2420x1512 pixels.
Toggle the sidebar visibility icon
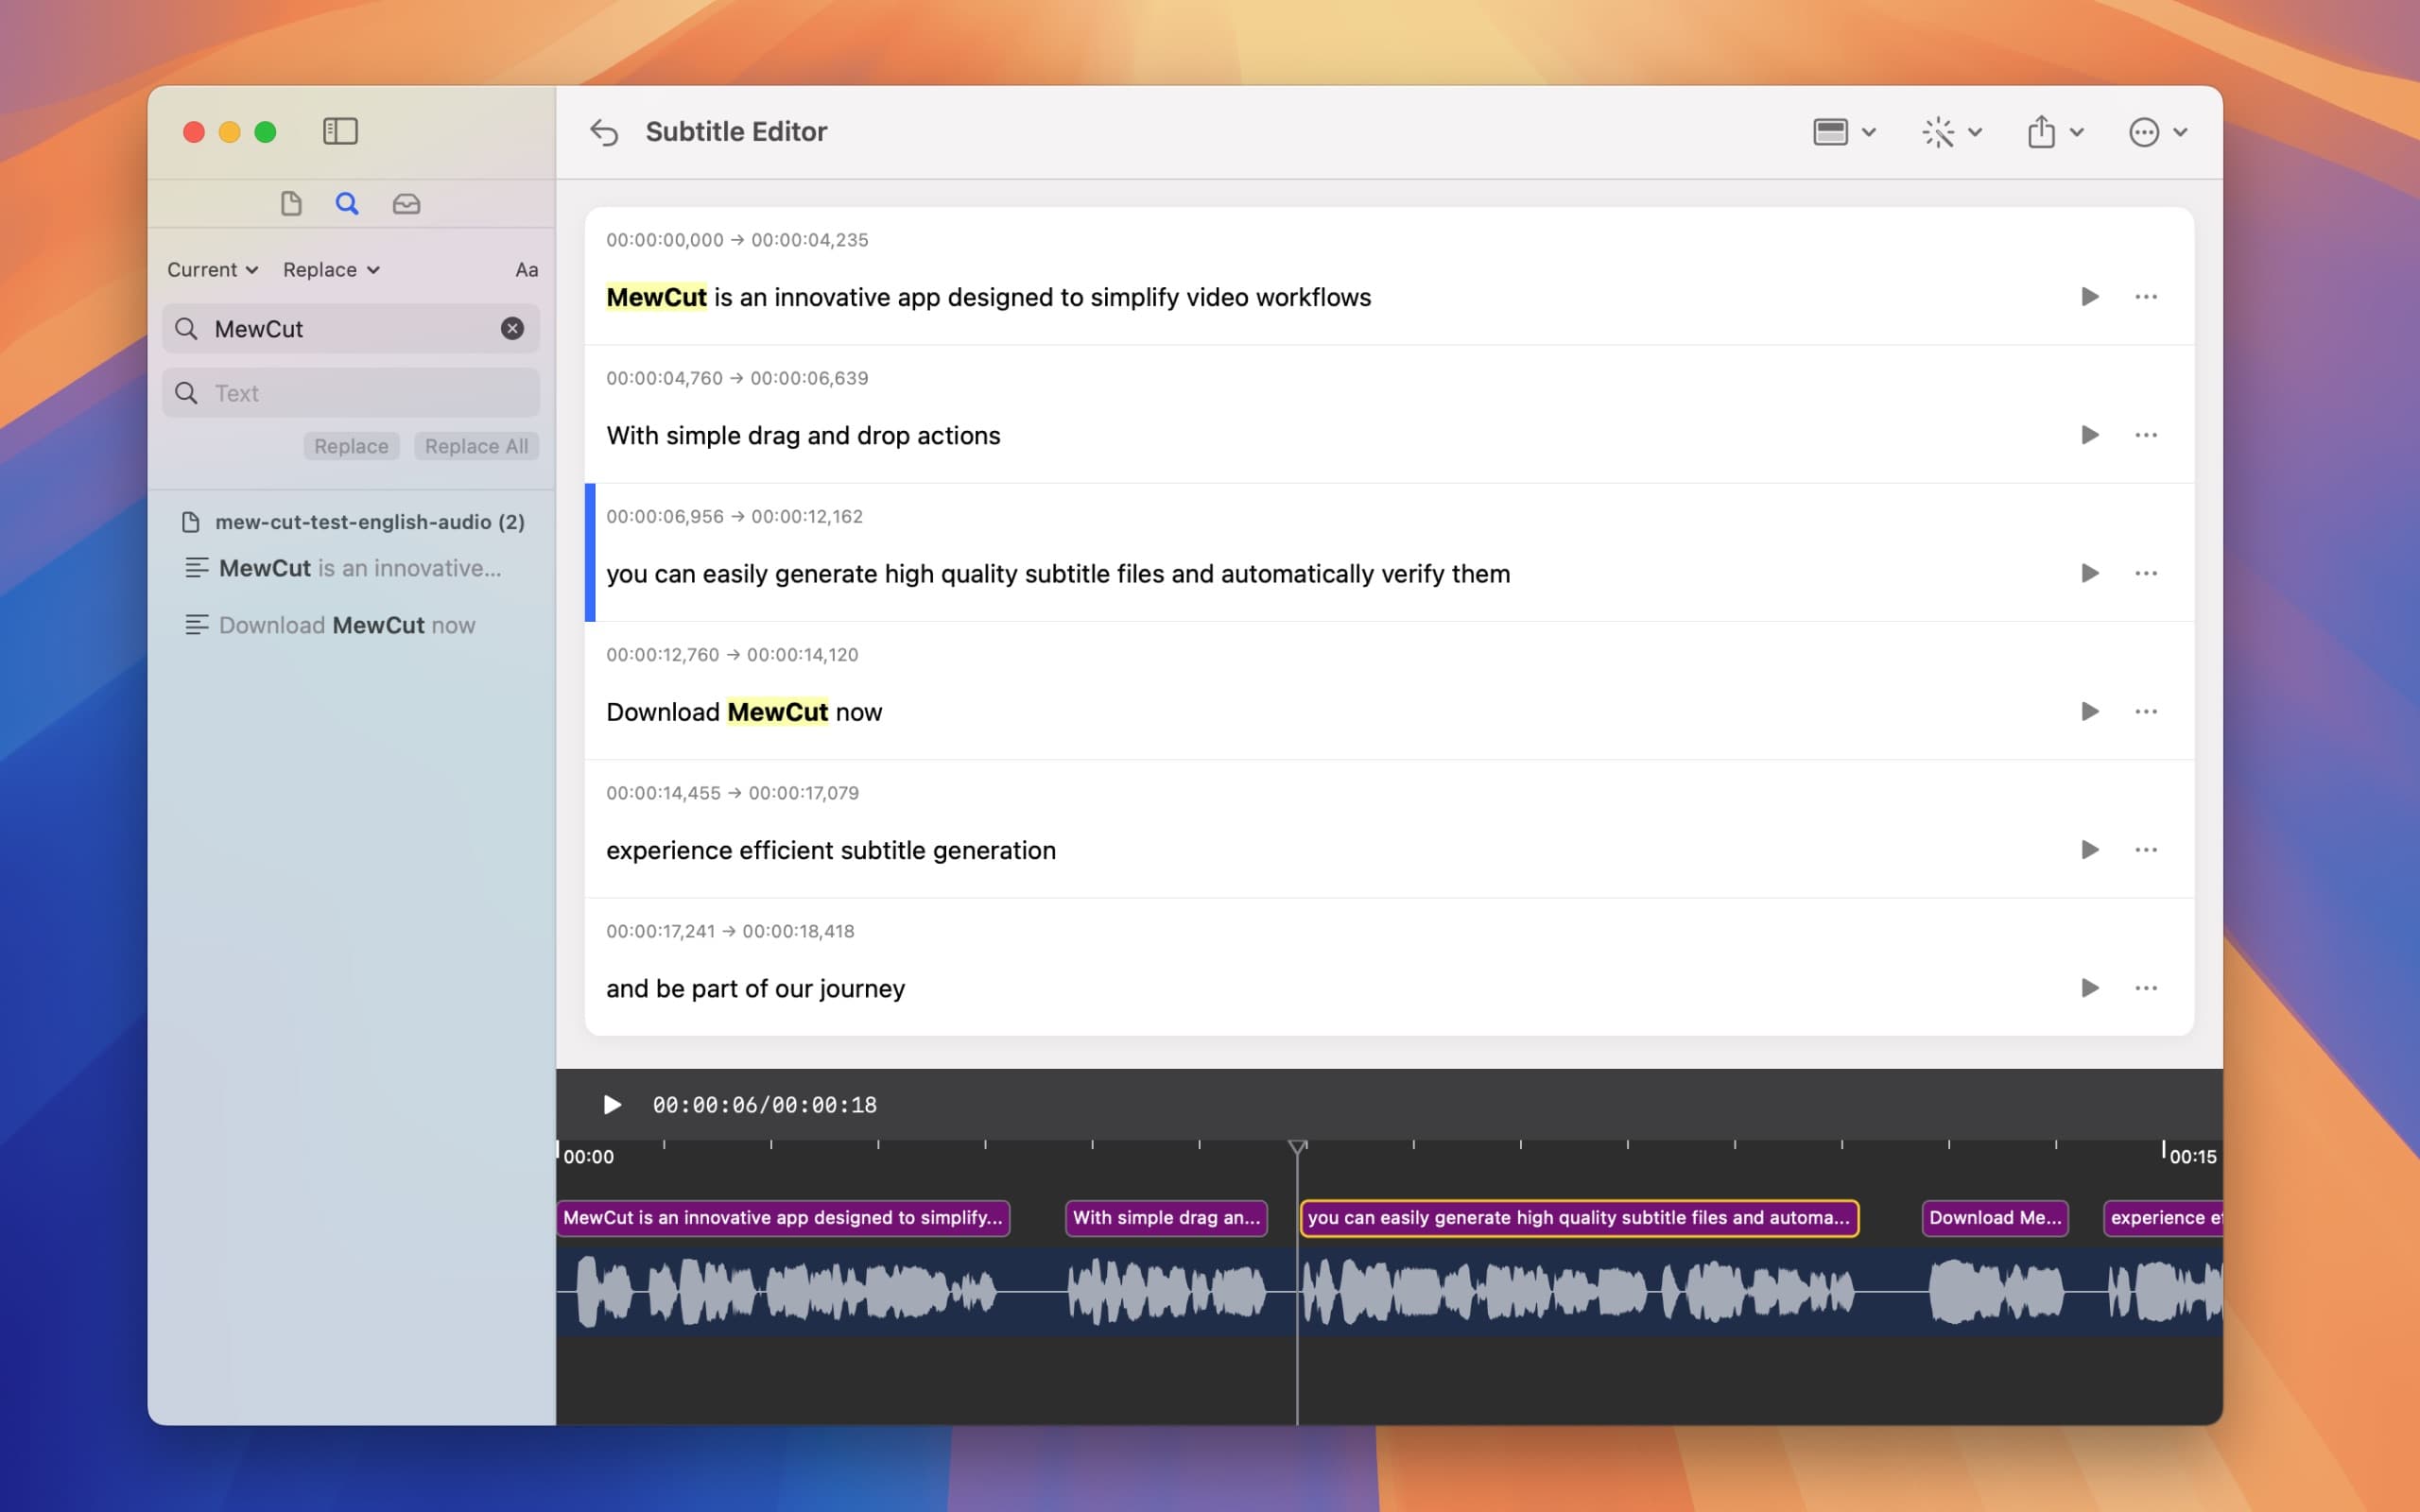[340, 131]
